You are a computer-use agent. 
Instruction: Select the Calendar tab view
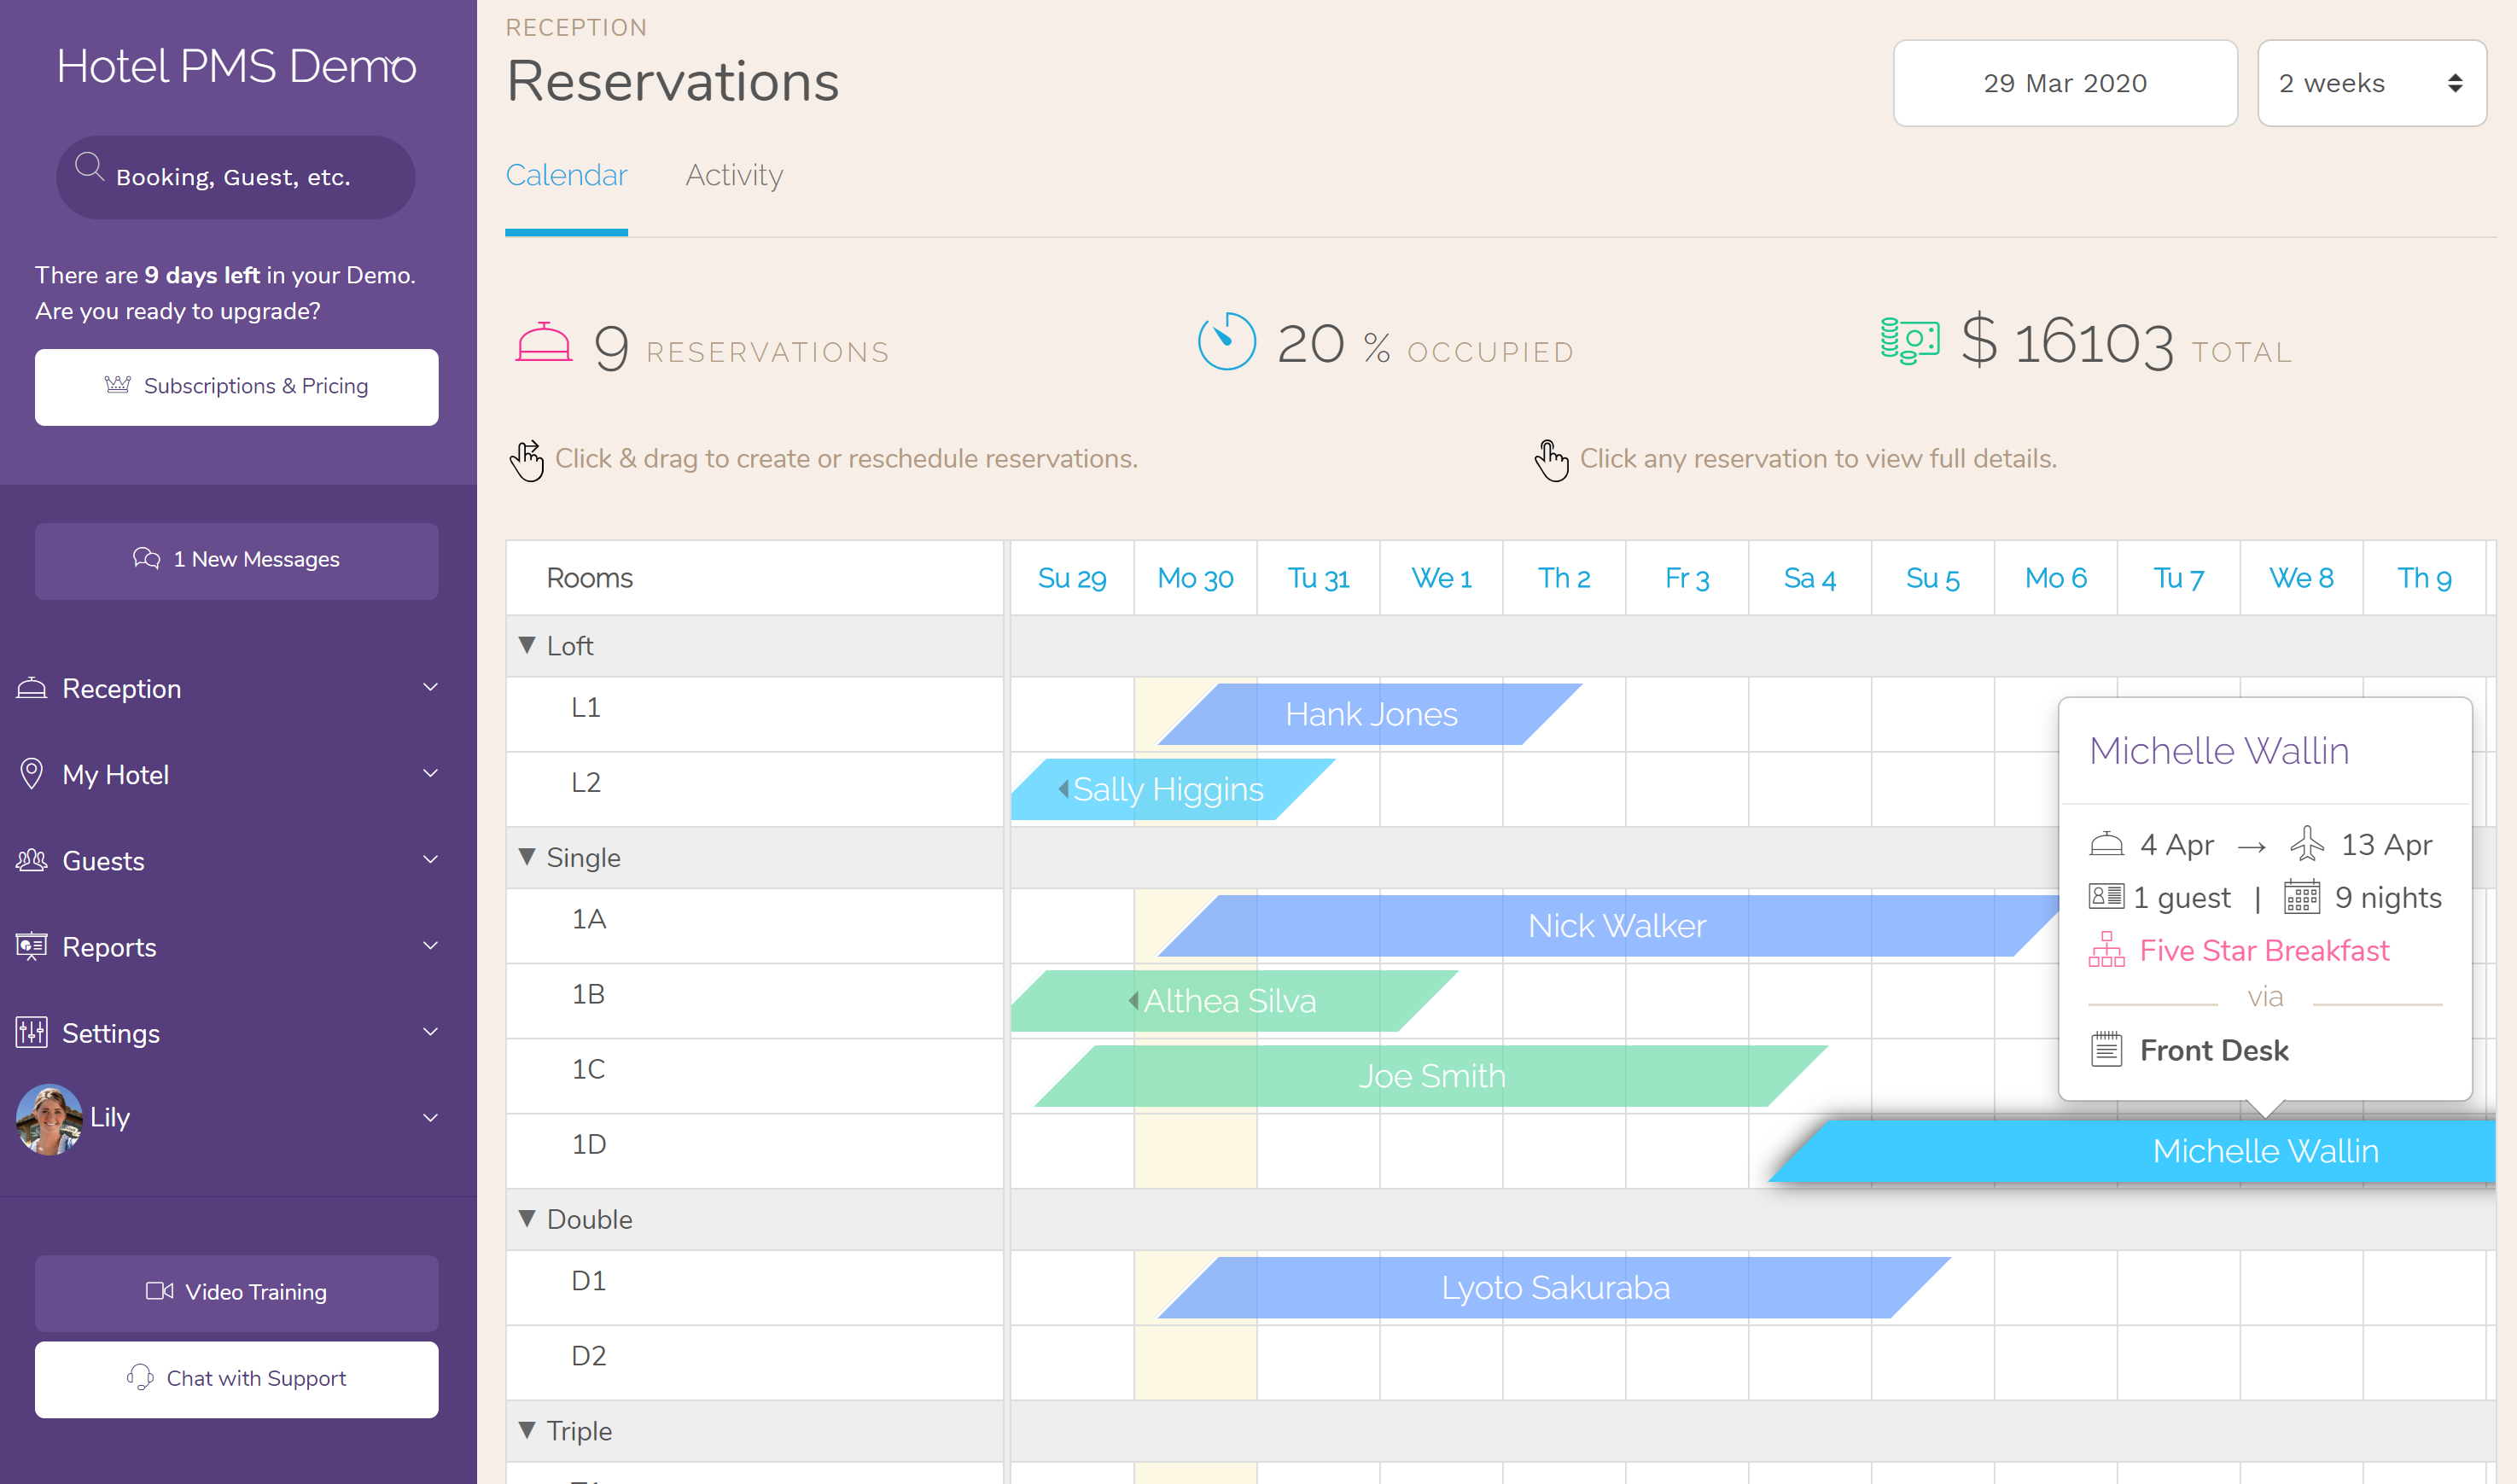click(567, 173)
